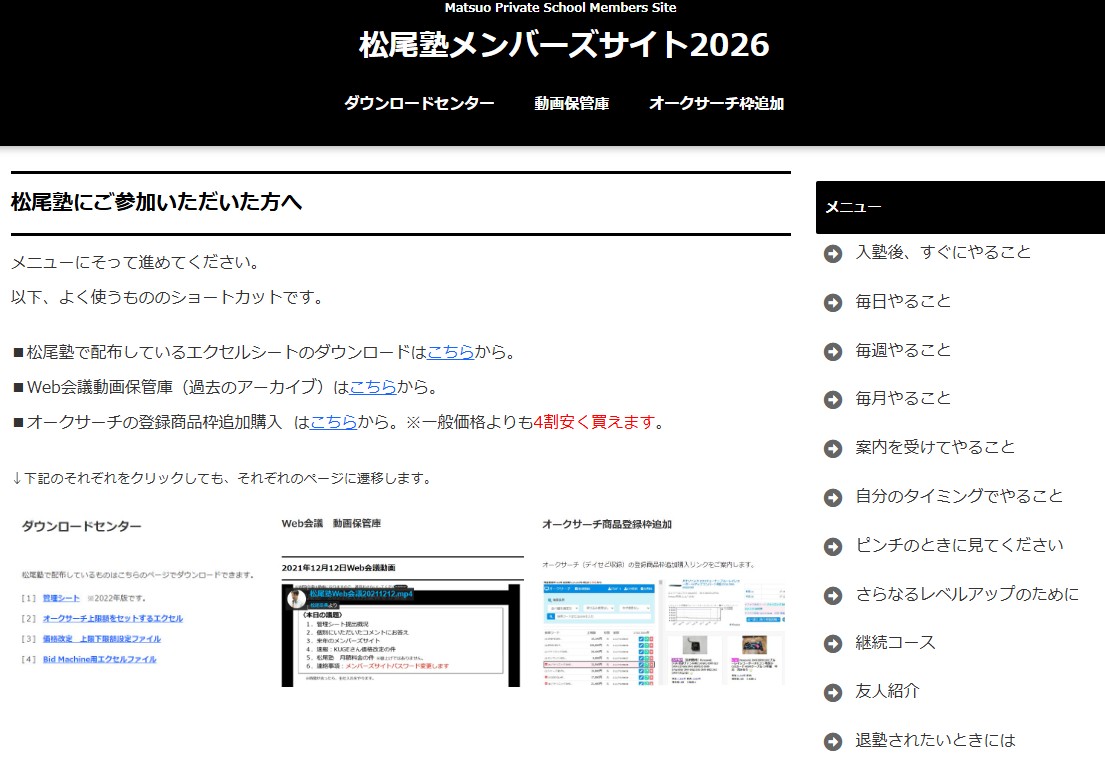This screenshot has width=1105, height=761.
Task: Select オークサーチ枠追加 in top navigation
Action: click(x=716, y=103)
